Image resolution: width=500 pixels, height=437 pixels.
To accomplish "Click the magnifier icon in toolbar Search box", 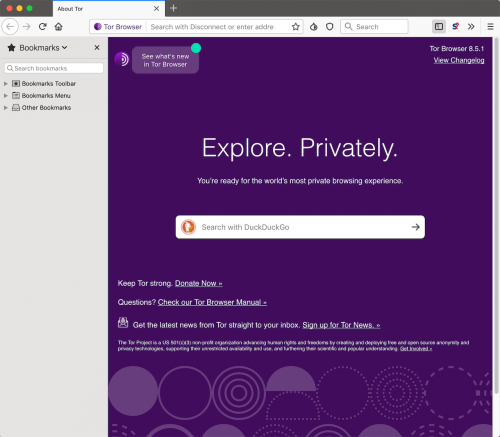I will pos(348,27).
